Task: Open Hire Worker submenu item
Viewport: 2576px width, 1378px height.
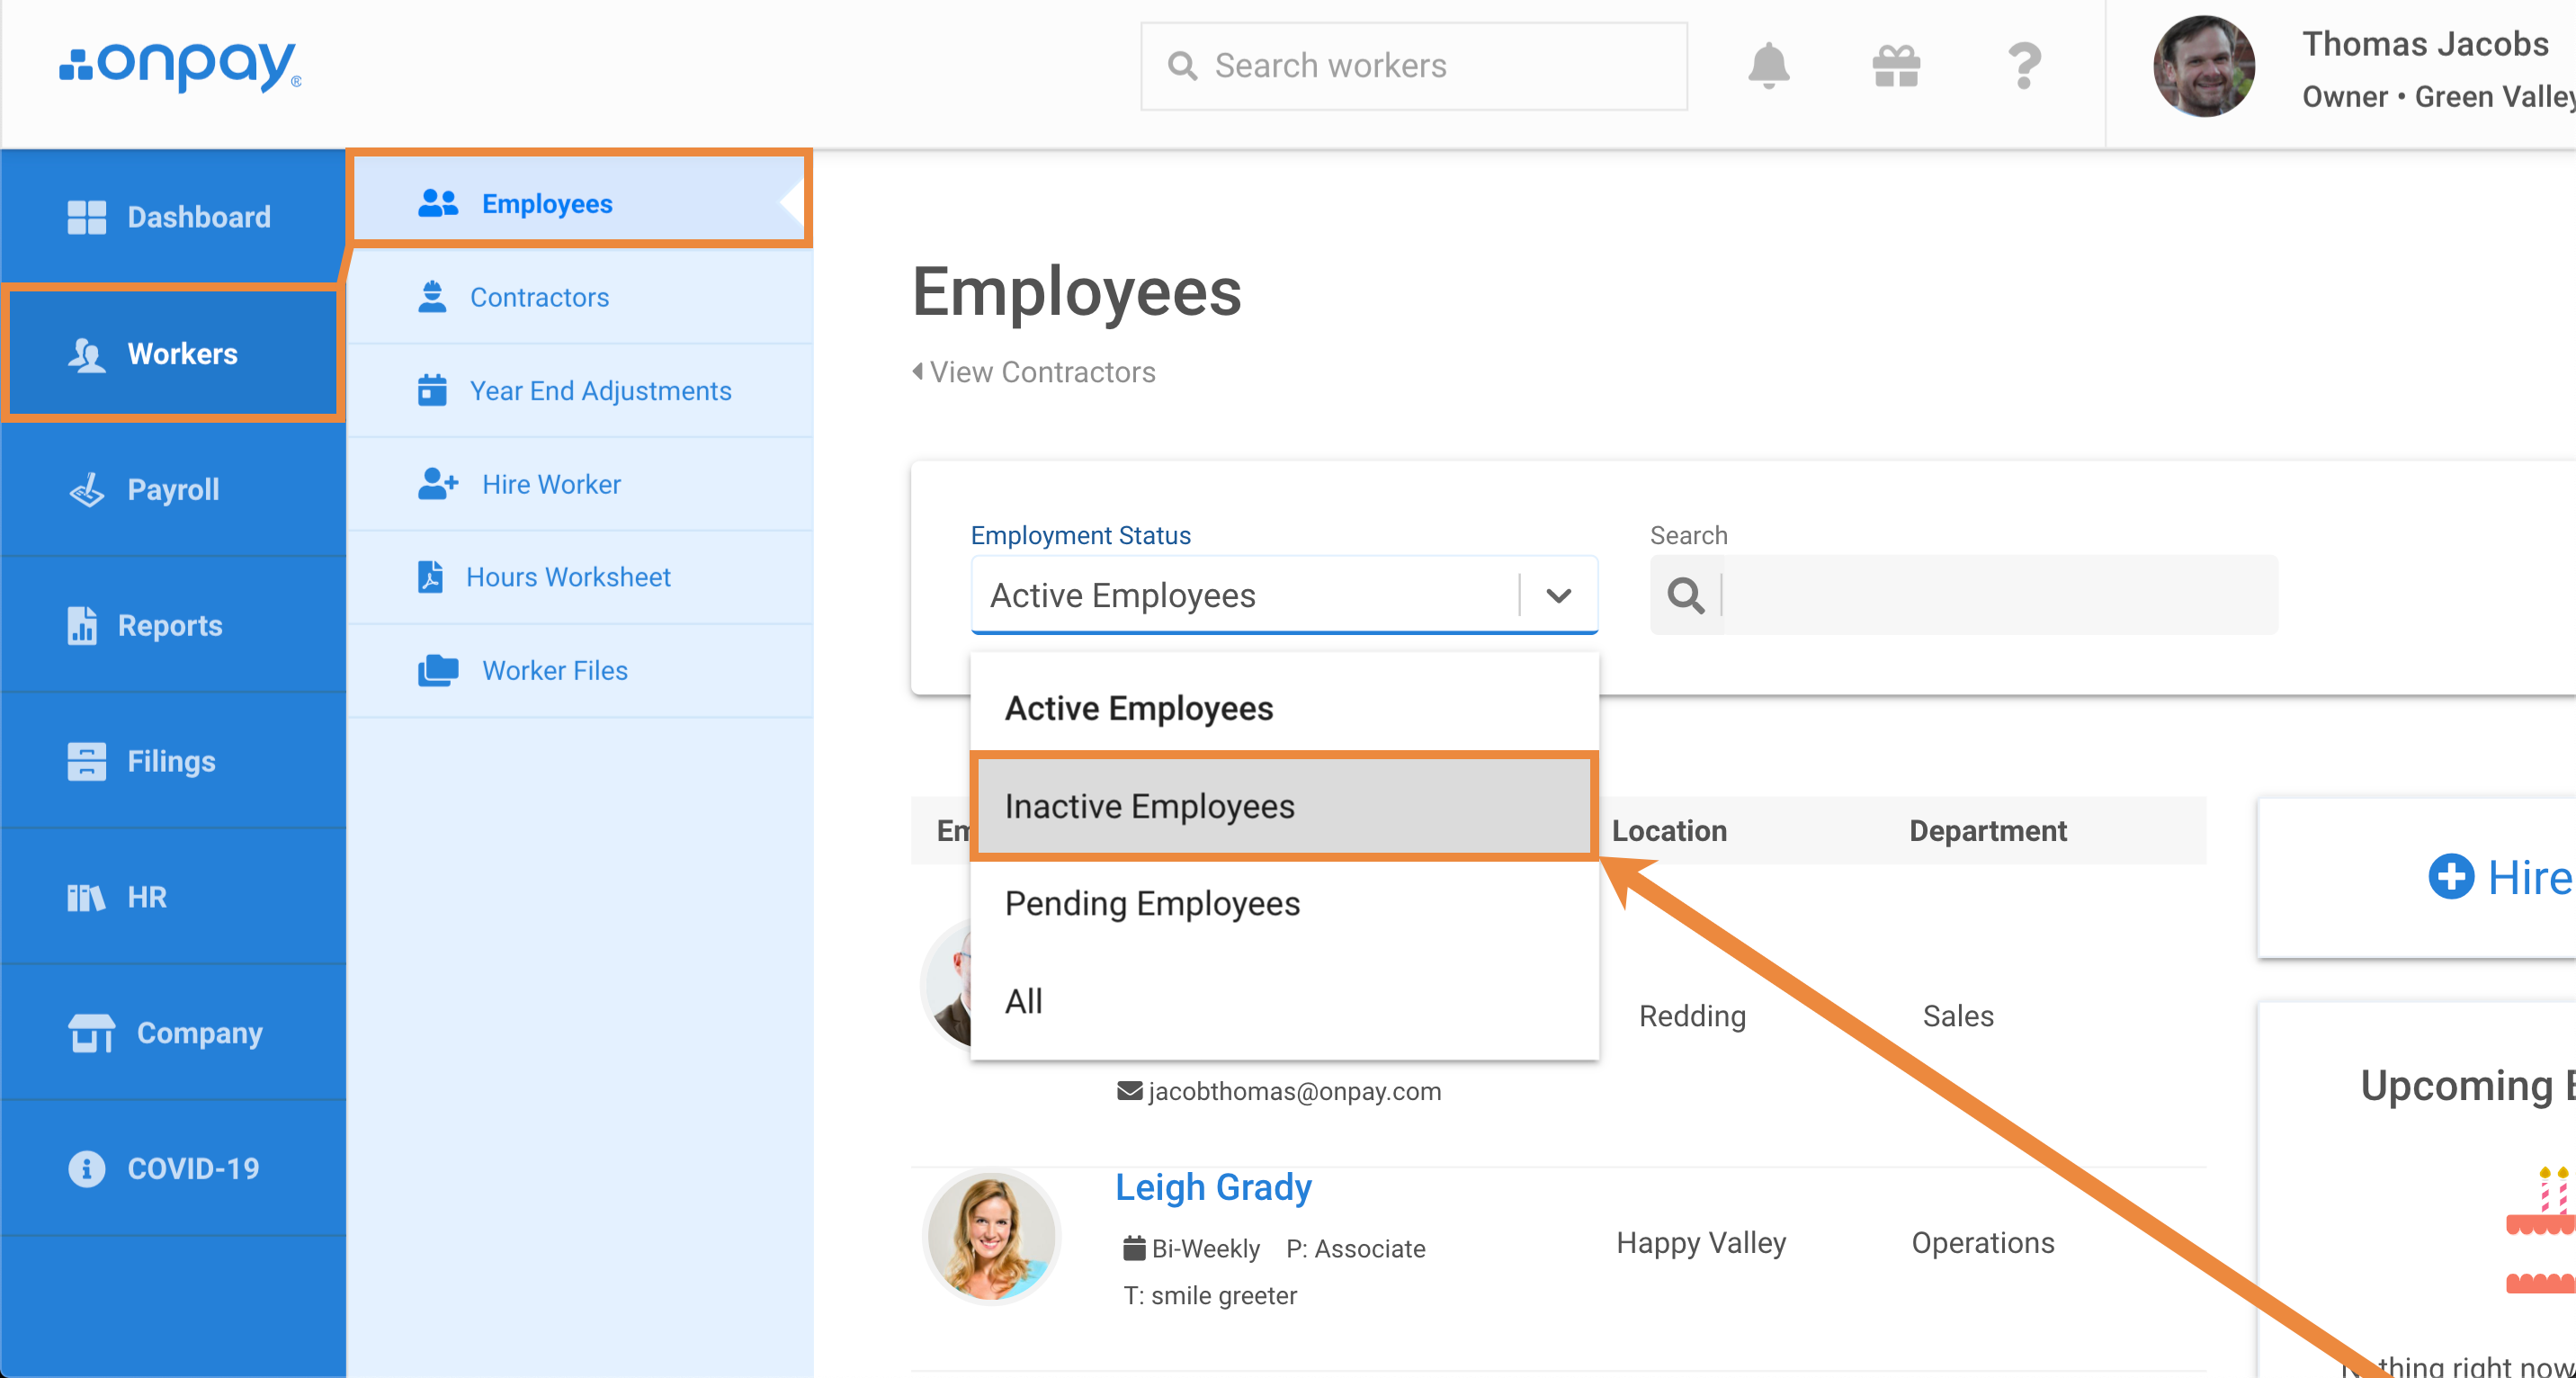Action: (579, 484)
